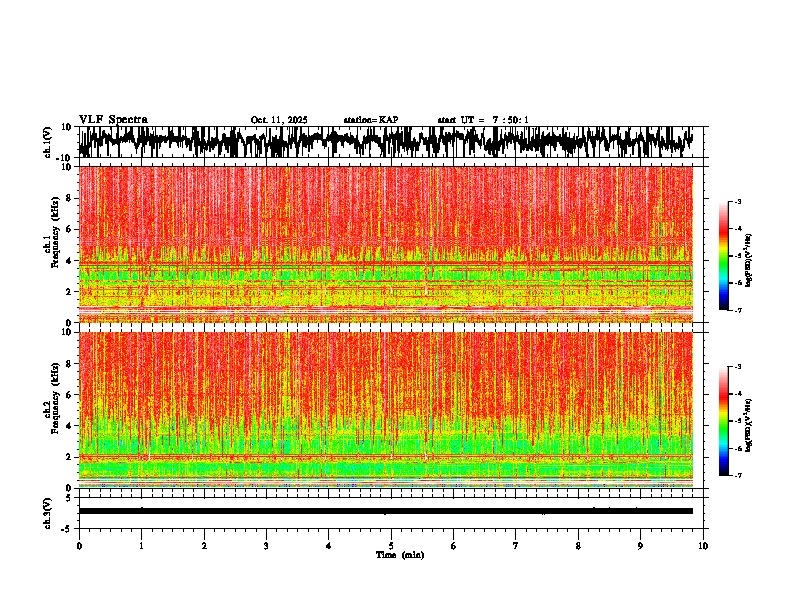The height and width of the screenshot is (612, 792).
Task: Click the time axis tick label '10'
Action: (703, 546)
